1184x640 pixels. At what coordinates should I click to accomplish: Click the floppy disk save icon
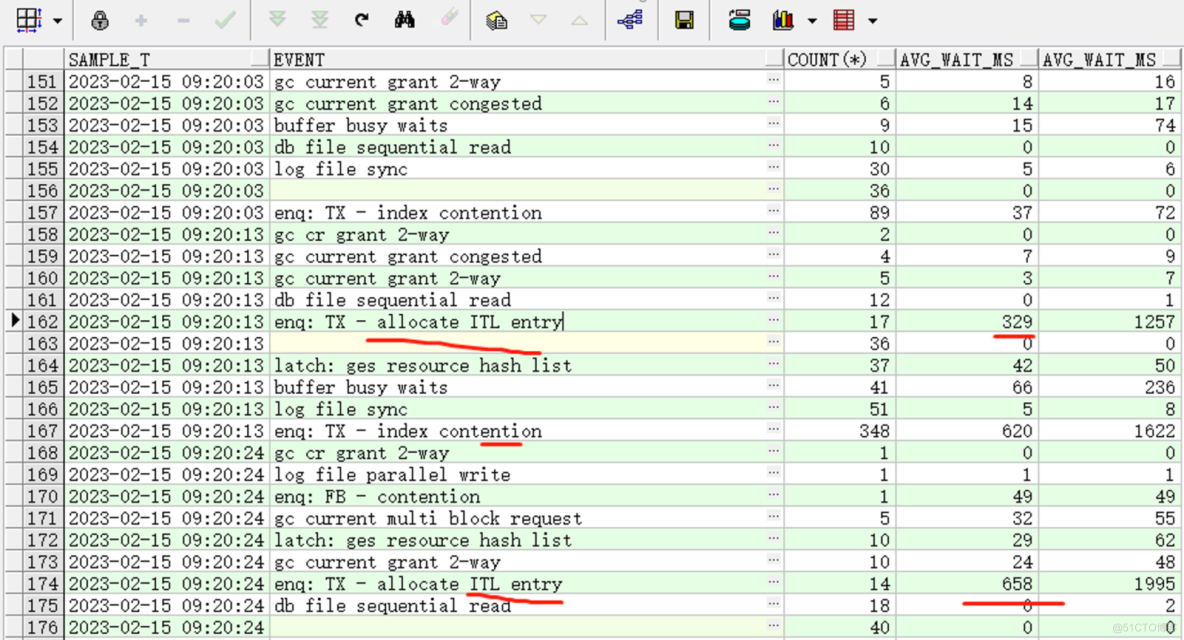click(x=685, y=20)
